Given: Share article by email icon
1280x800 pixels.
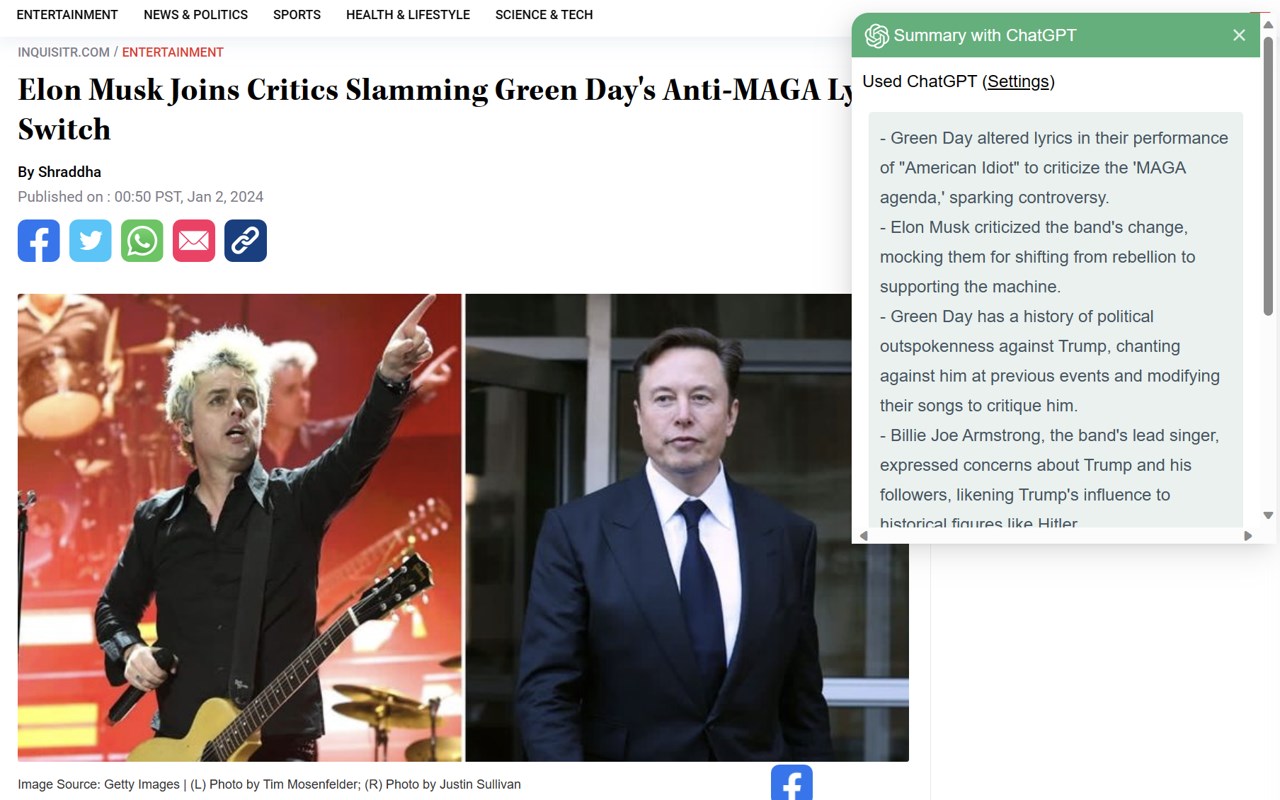Looking at the screenshot, I should [x=194, y=241].
